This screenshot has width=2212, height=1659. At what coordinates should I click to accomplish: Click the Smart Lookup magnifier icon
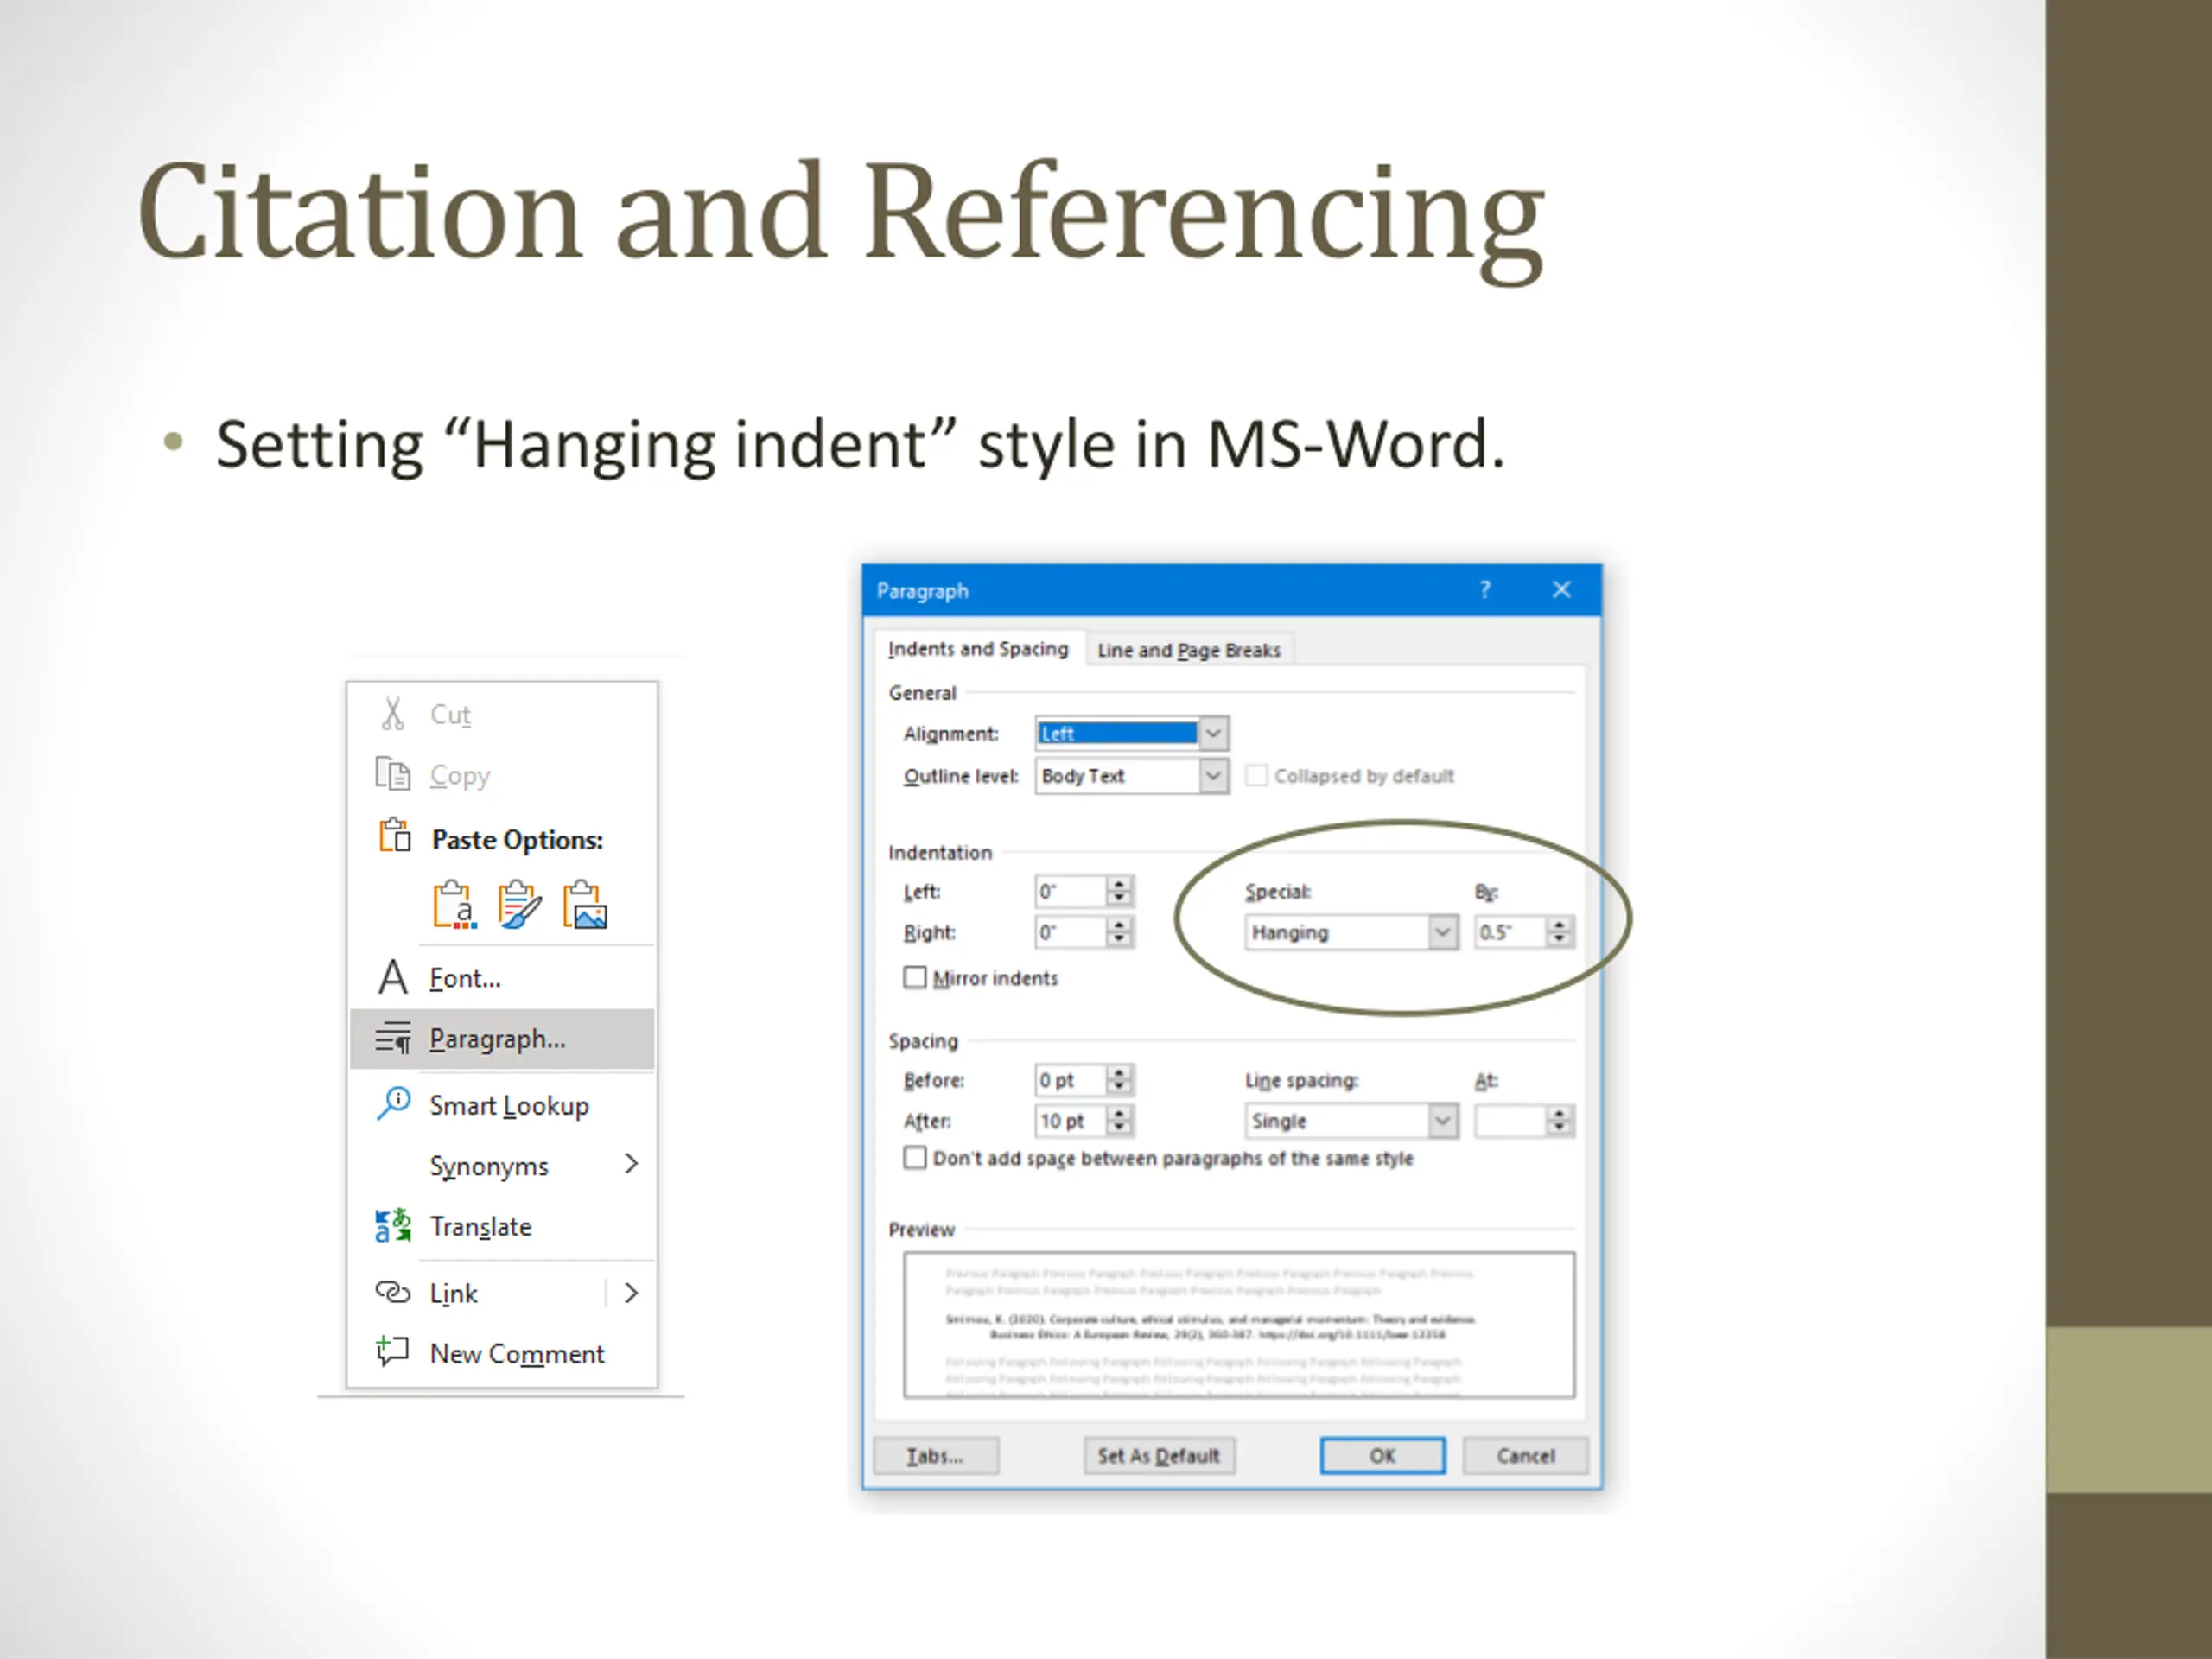point(393,1104)
